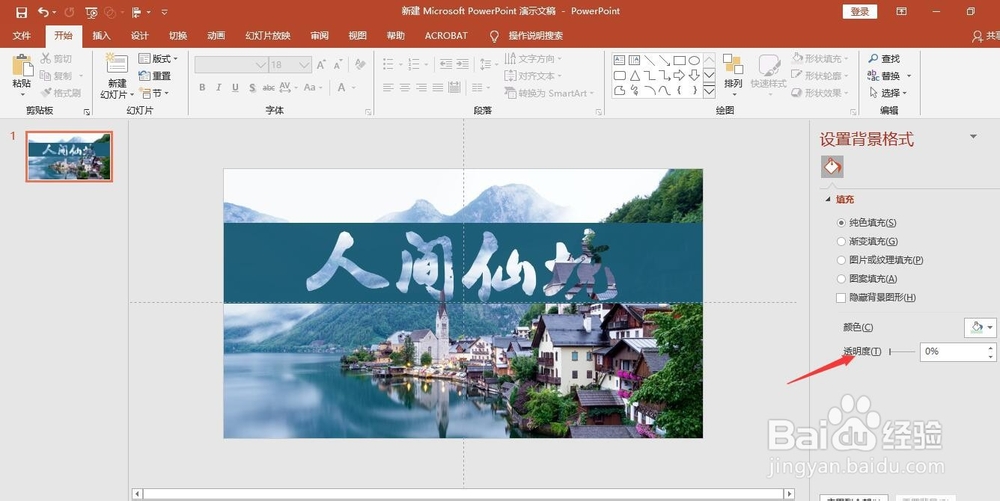Select slide 1 thumbnail
Viewport: 1000px width, 501px height.
click(69, 156)
